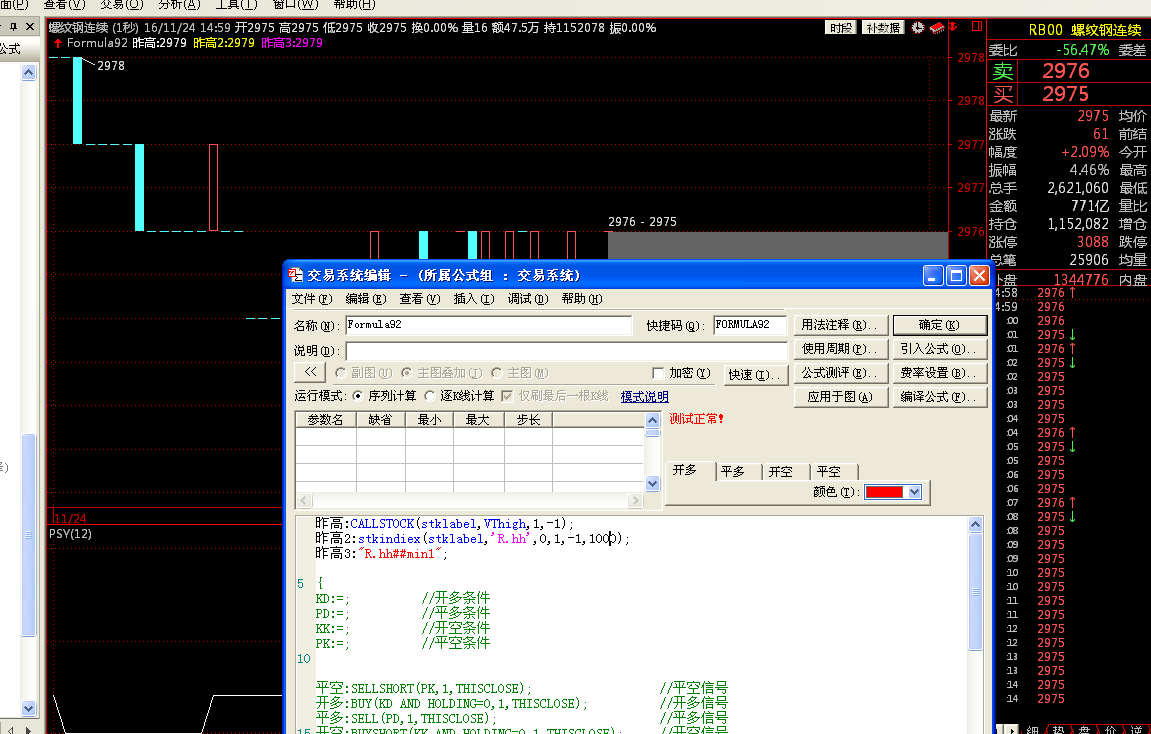Click the 补数据 button on chart

click(882, 27)
